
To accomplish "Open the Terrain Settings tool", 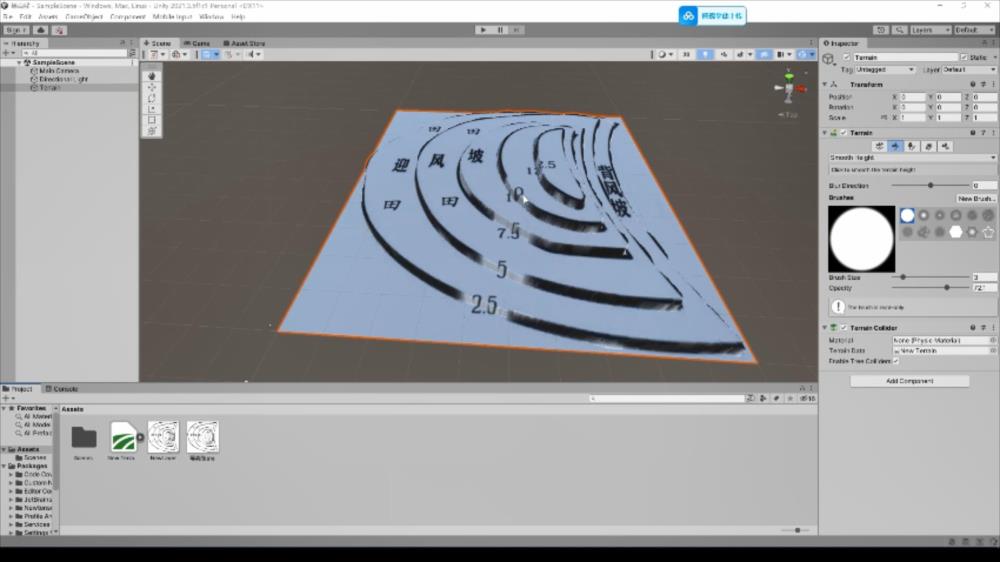I will pos(945,146).
